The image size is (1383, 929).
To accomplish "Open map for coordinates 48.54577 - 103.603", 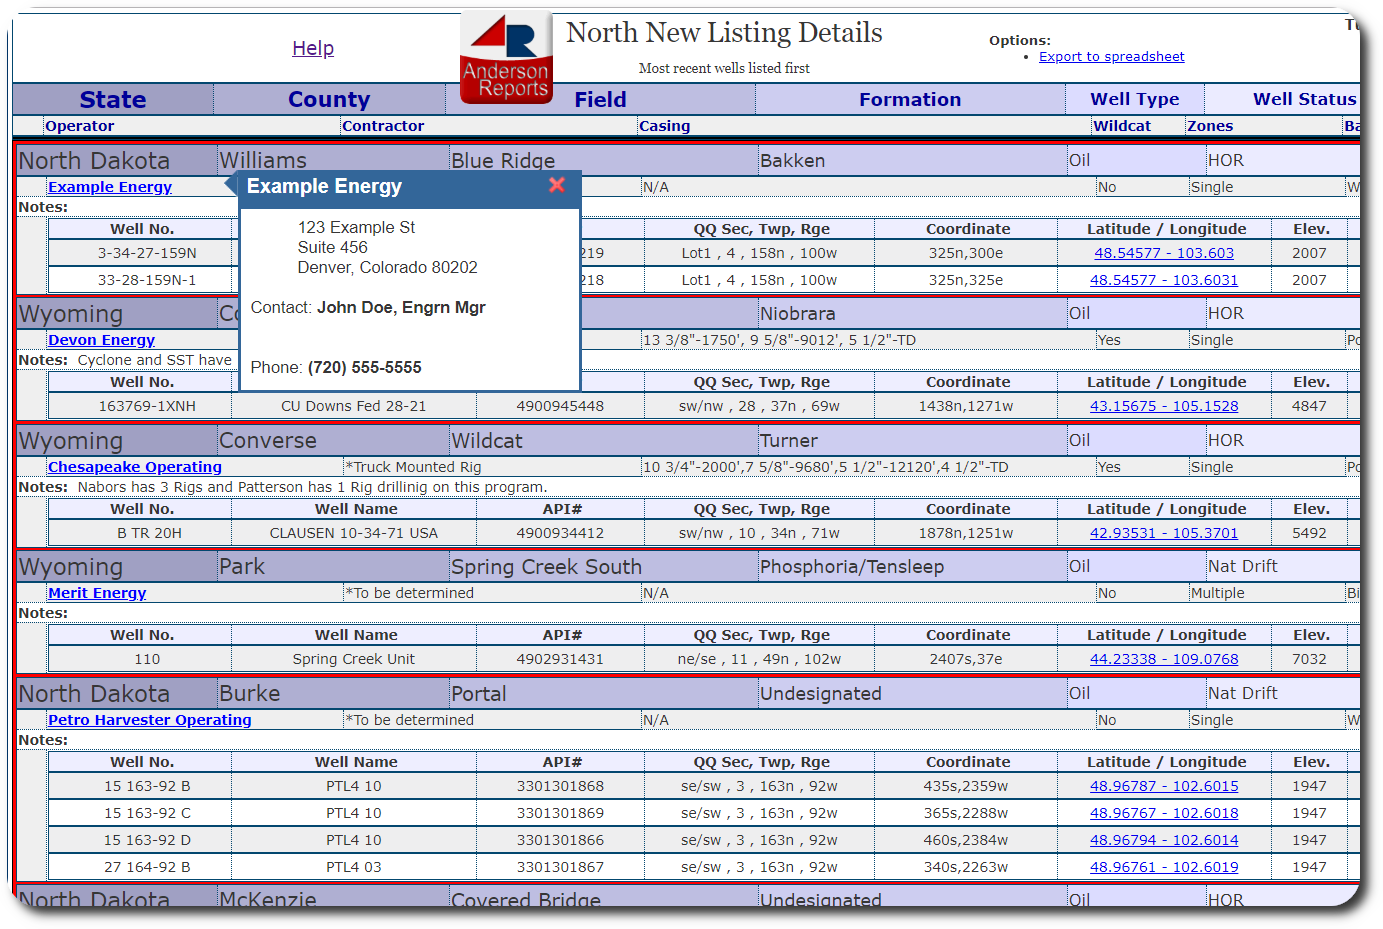I will pyautogui.click(x=1163, y=253).
